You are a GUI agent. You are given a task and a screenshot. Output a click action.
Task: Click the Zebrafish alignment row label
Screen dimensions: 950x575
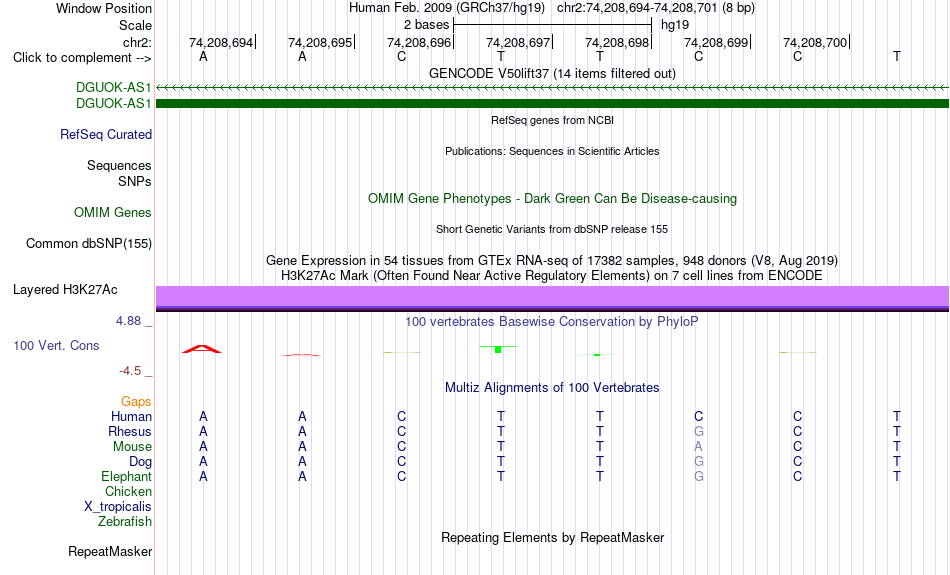tap(125, 521)
